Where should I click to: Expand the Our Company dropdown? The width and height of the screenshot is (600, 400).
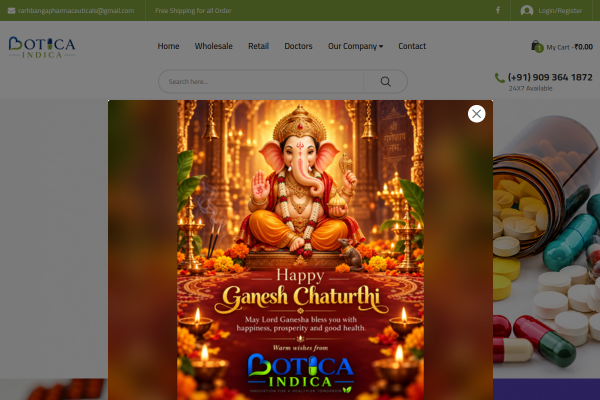coord(355,46)
